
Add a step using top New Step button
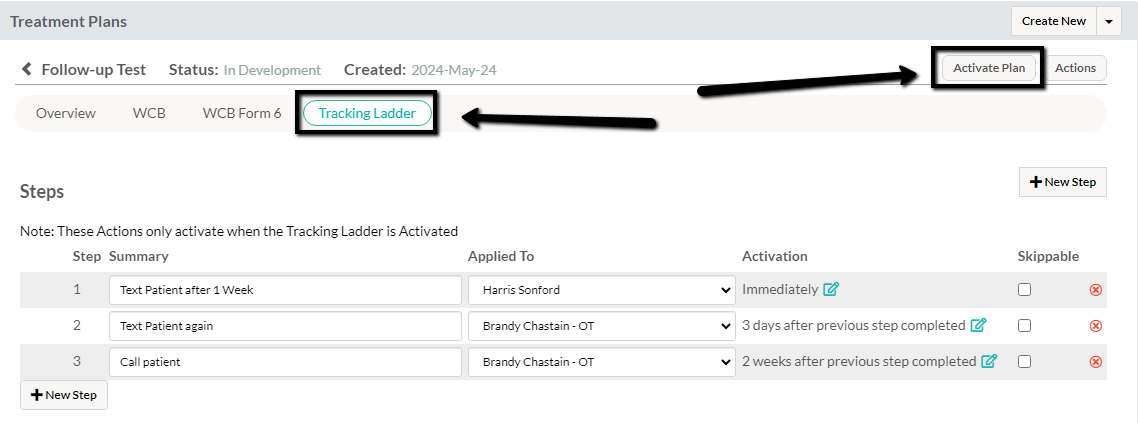pyautogui.click(x=1063, y=182)
